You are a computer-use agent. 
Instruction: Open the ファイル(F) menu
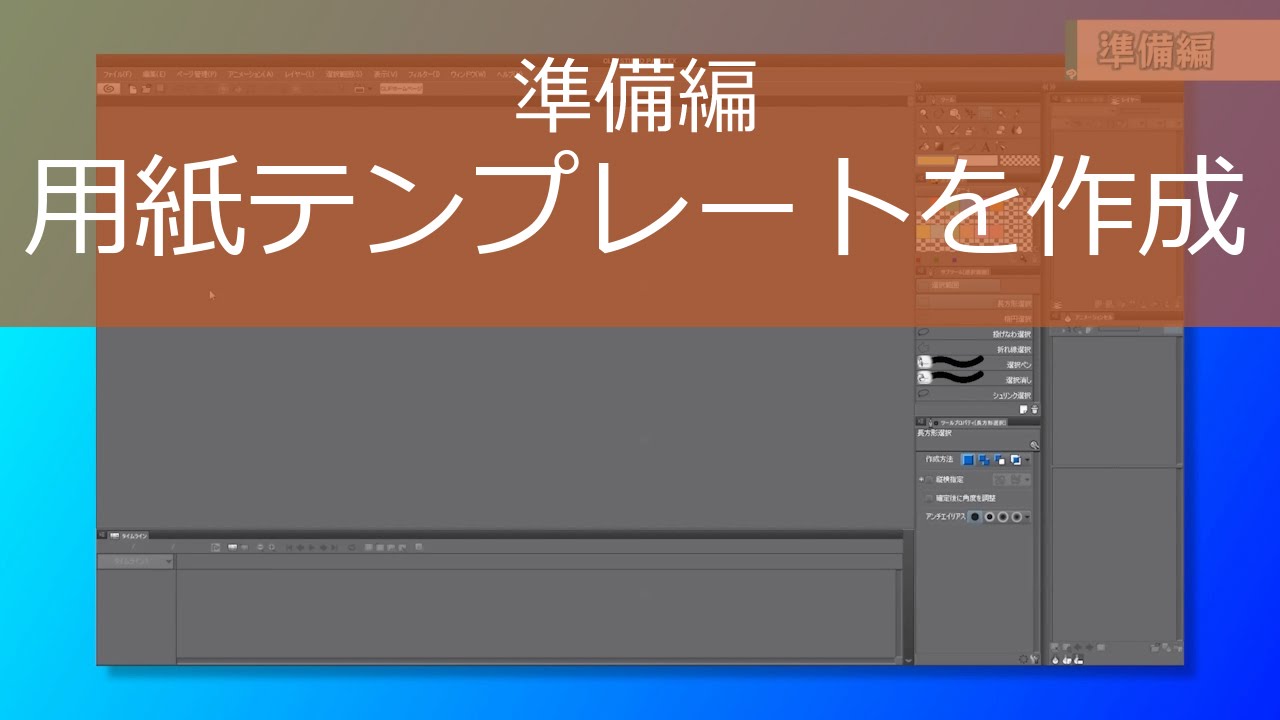pyautogui.click(x=117, y=74)
